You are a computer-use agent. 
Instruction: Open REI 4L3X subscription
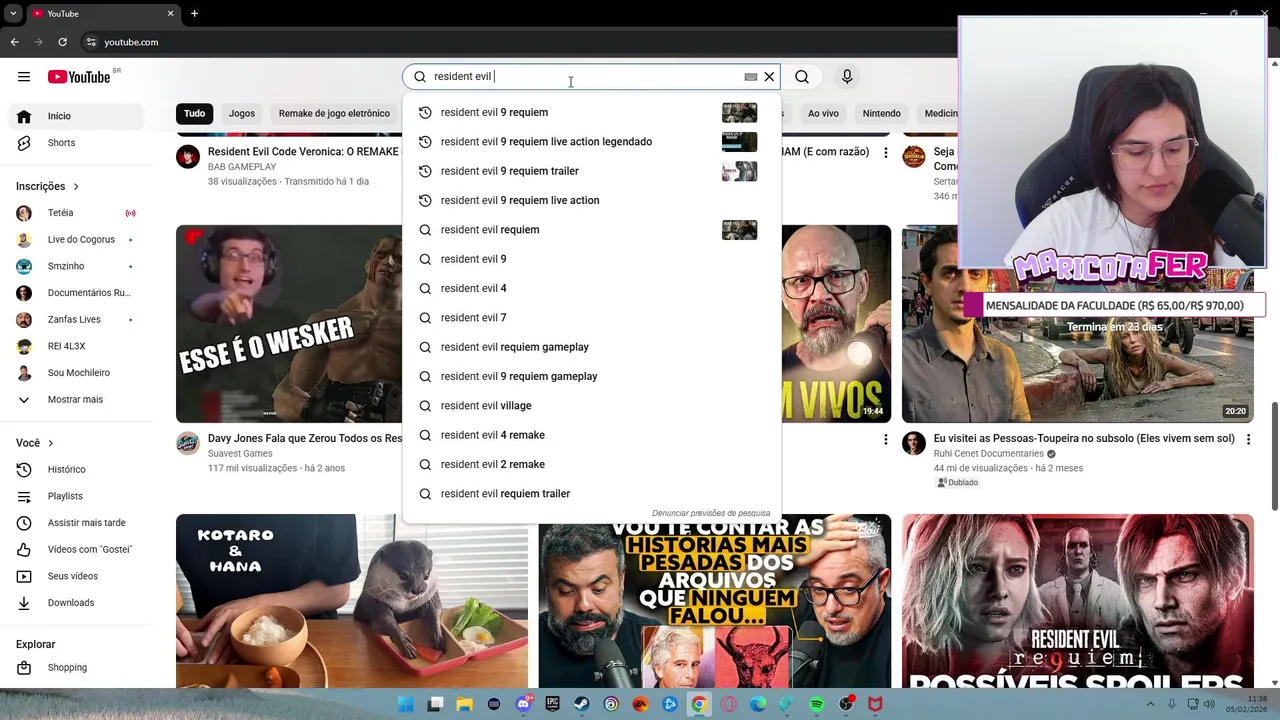click(x=76, y=346)
